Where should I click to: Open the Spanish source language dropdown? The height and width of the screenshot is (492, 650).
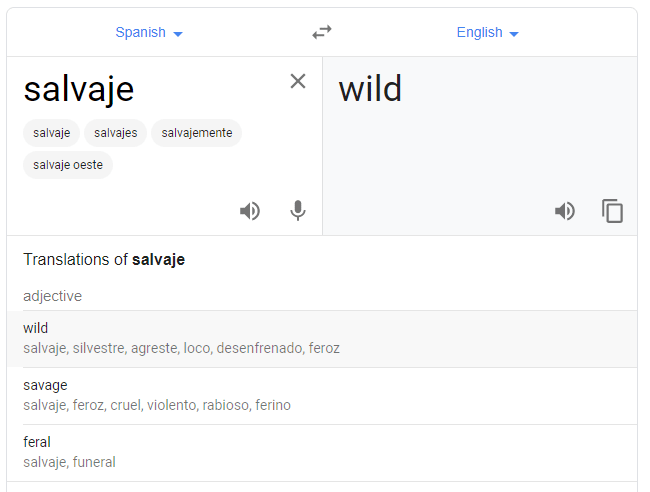coord(149,32)
